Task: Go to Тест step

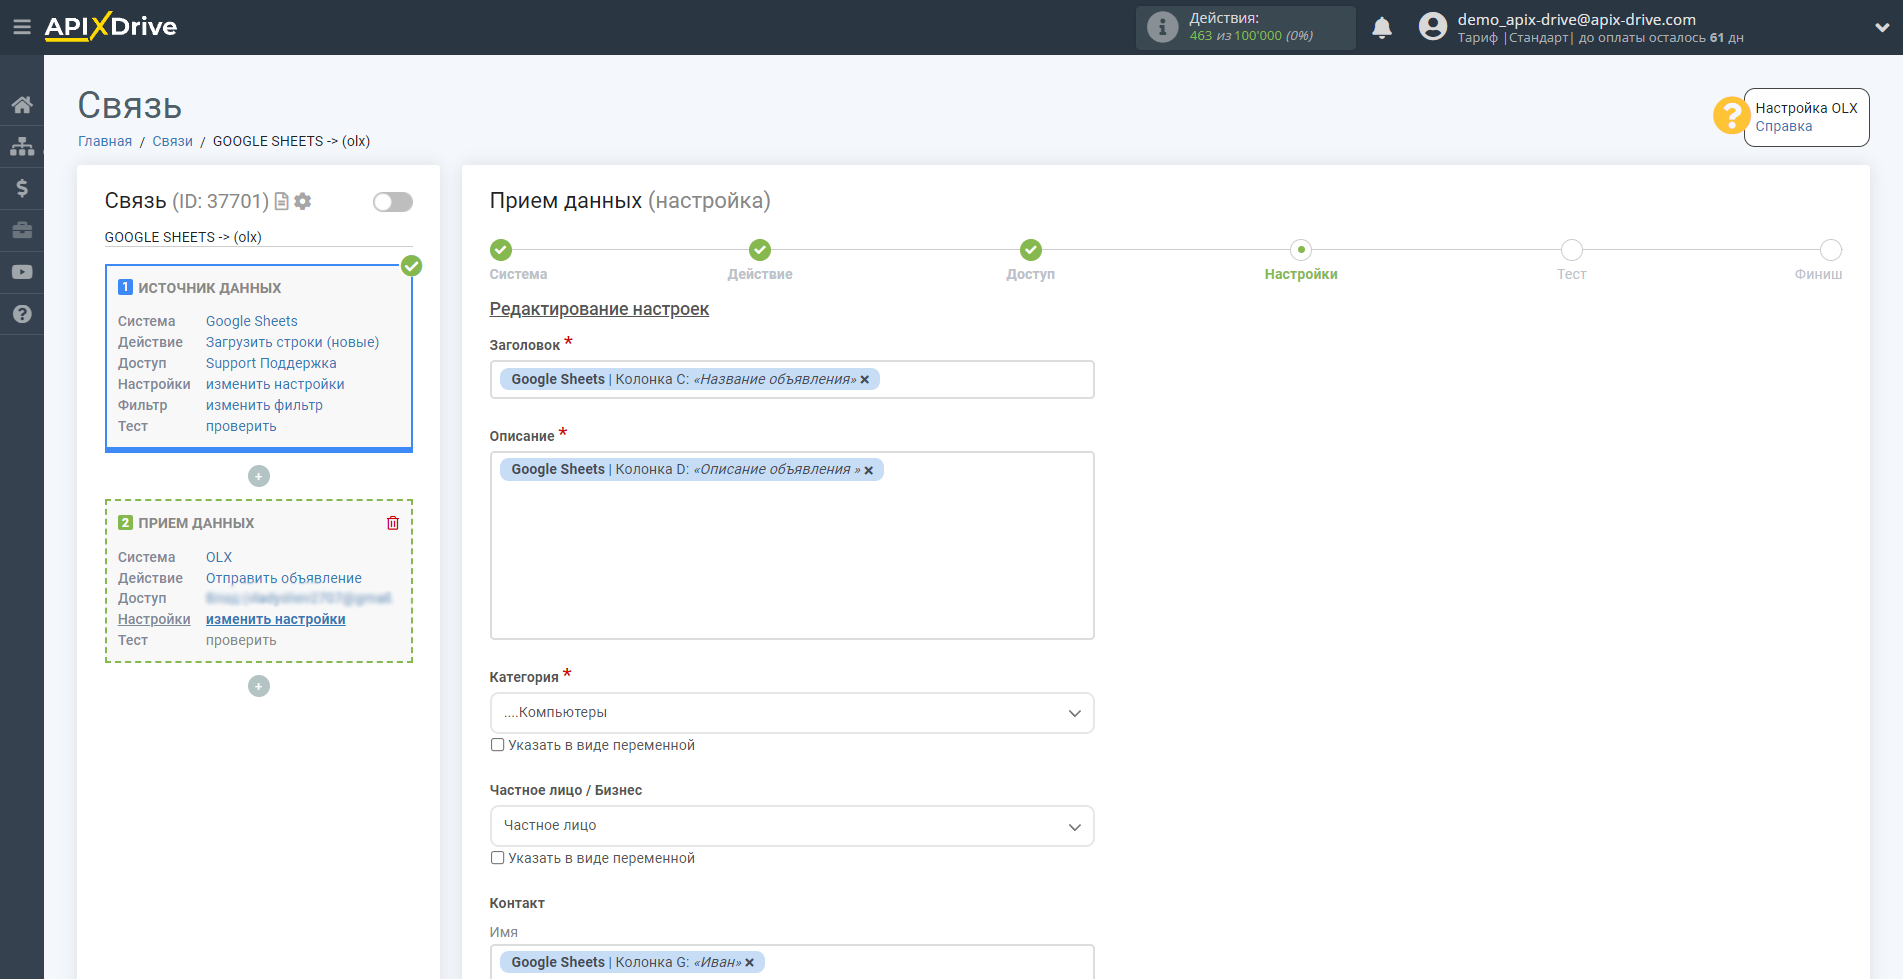Action: (x=1572, y=250)
